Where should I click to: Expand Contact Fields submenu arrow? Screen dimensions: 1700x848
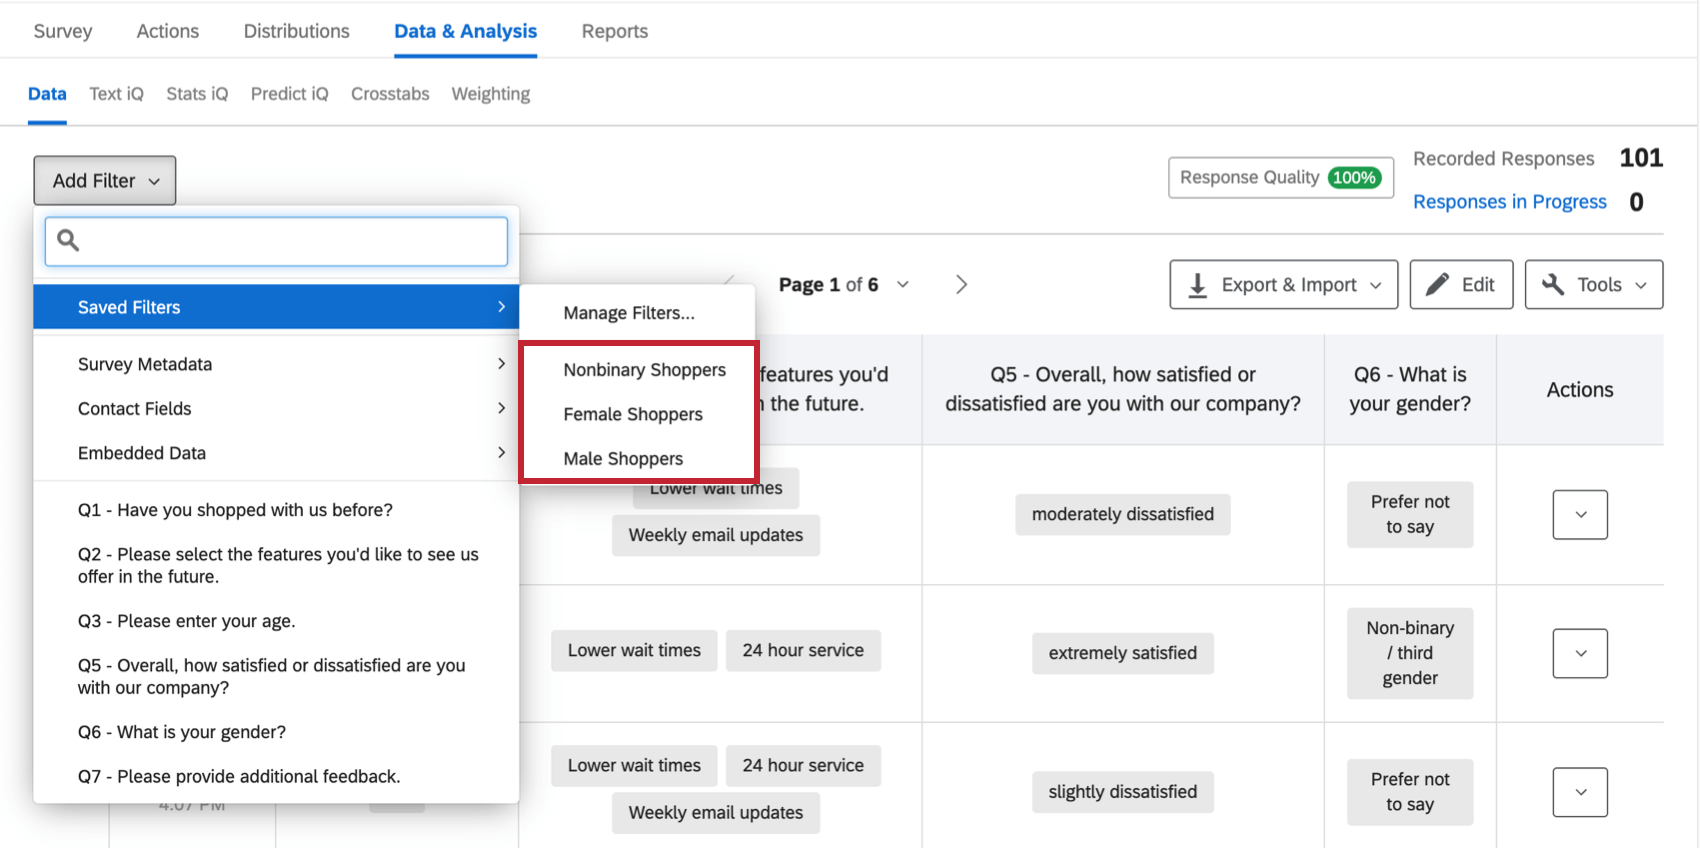[x=501, y=408]
